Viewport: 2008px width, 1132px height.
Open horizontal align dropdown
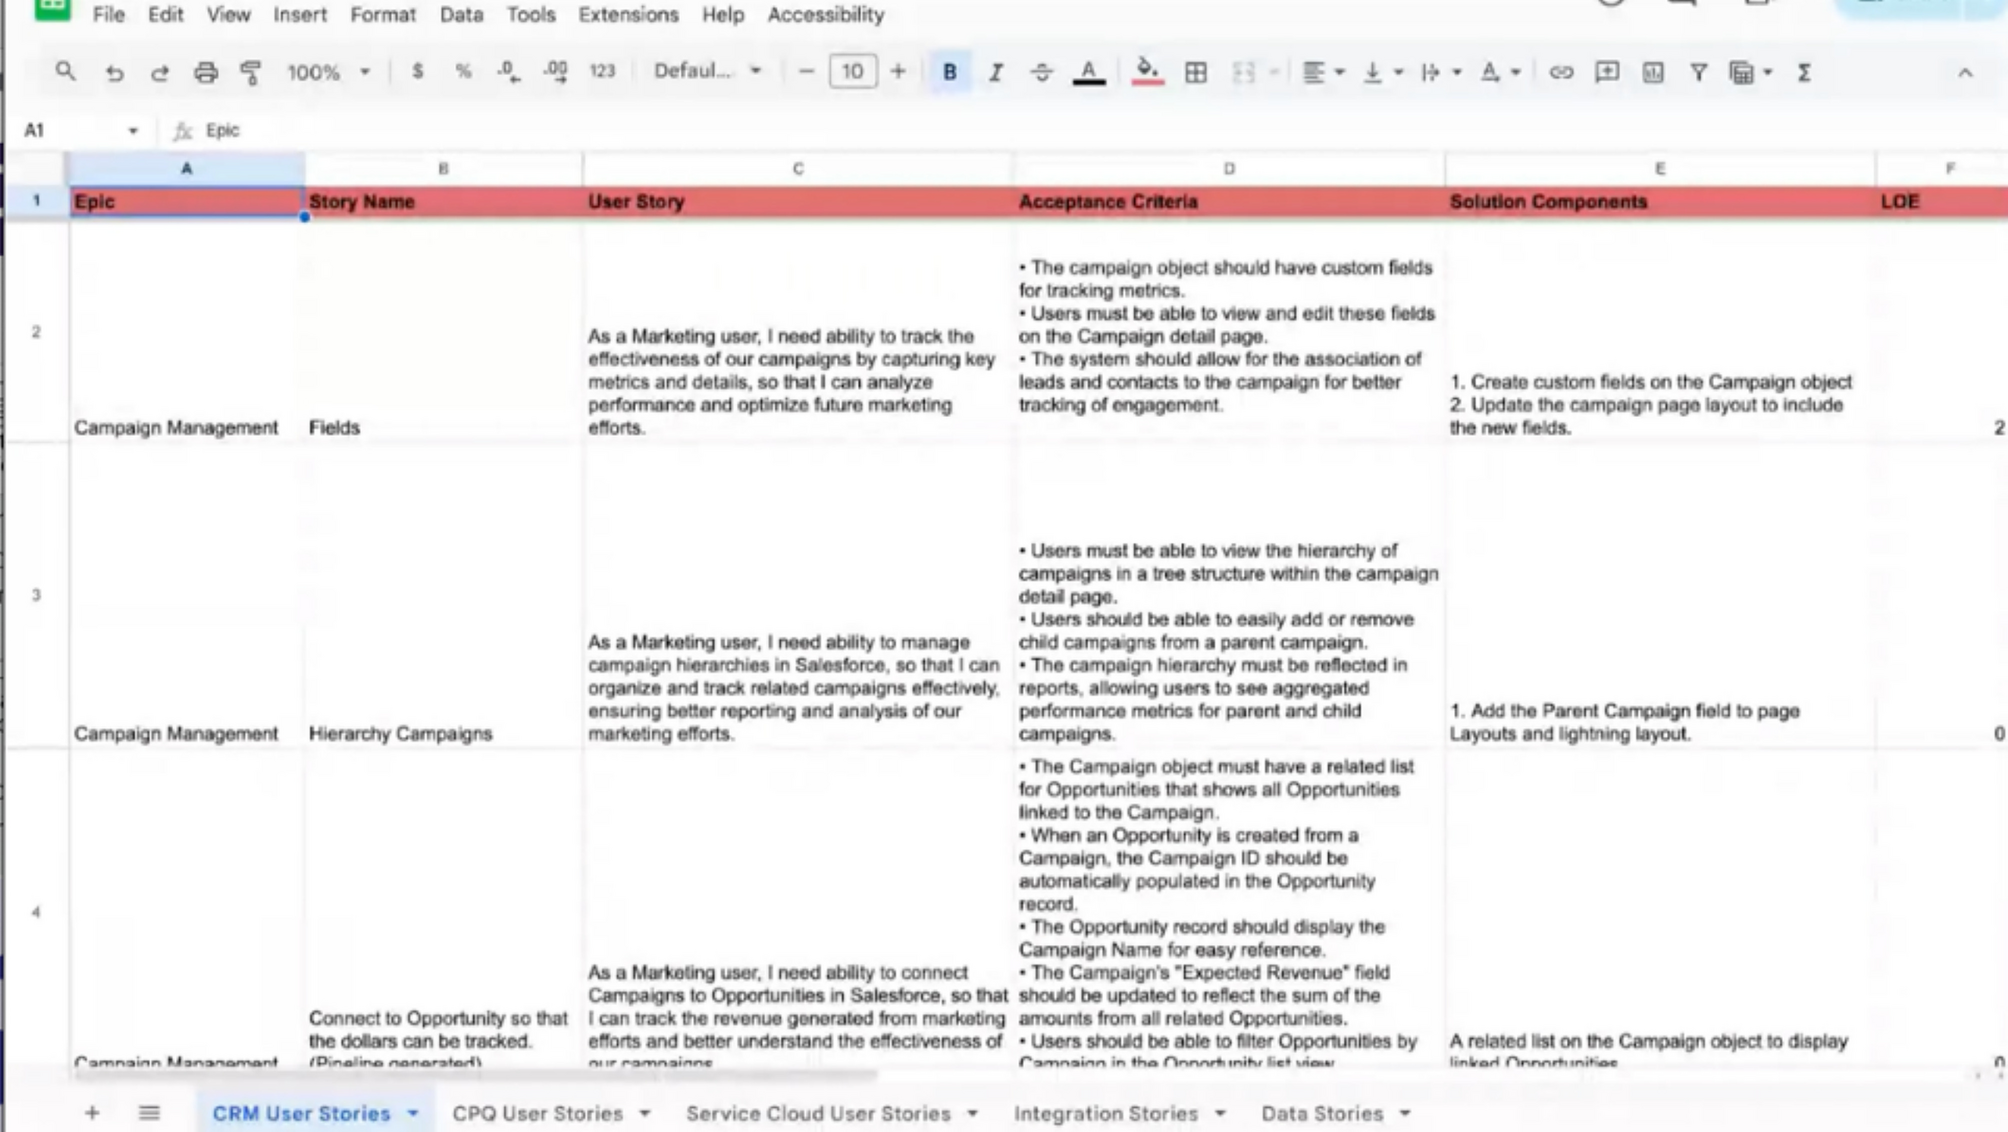pyautogui.click(x=1323, y=72)
